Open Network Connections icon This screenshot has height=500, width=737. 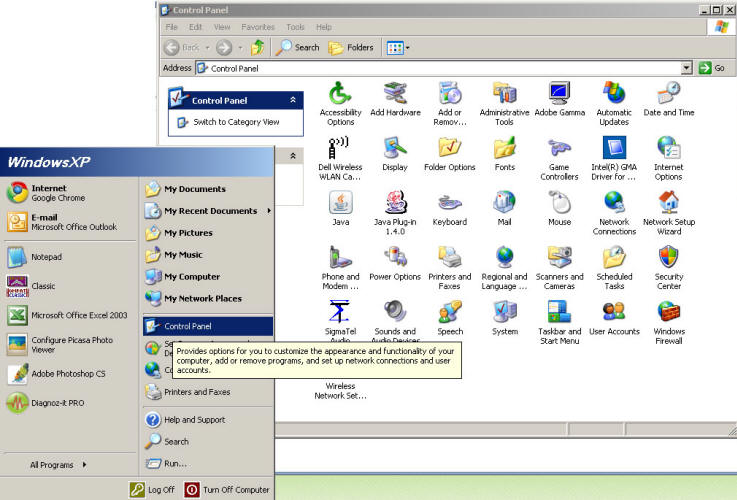pyautogui.click(x=614, y=203)
